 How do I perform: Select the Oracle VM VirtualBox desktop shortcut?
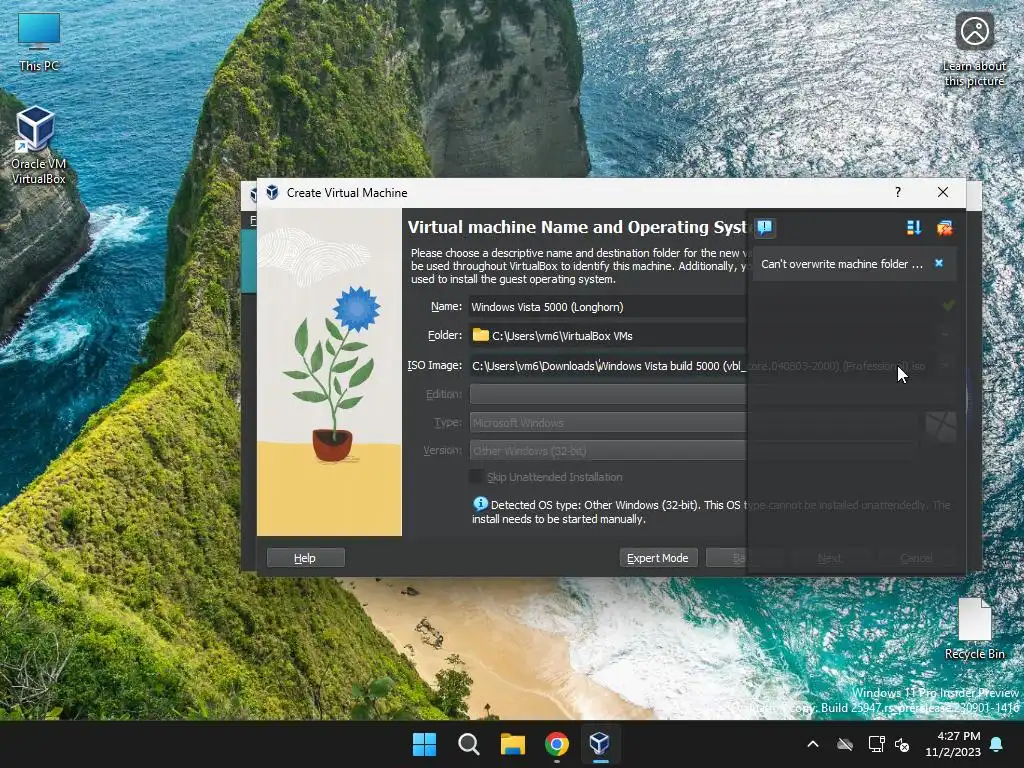pos(37,145)
